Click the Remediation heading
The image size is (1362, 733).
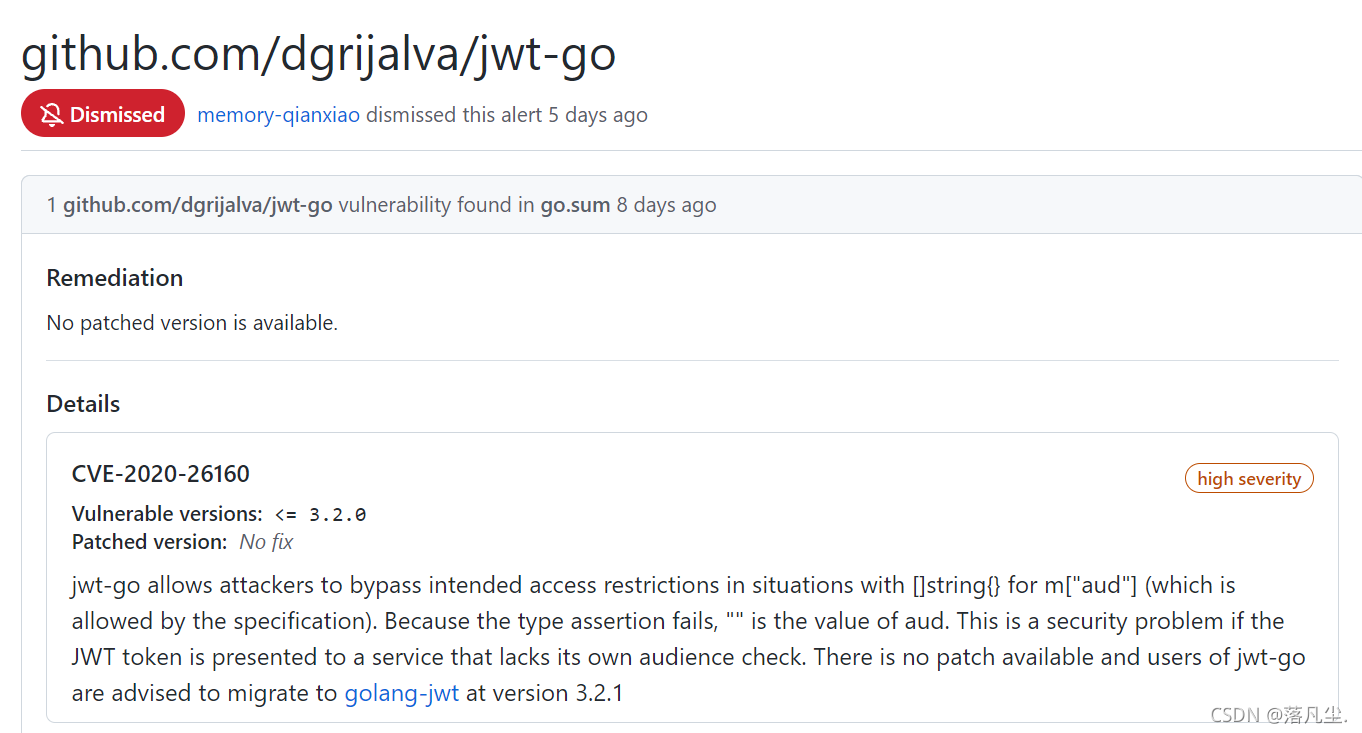pos(115,278)
